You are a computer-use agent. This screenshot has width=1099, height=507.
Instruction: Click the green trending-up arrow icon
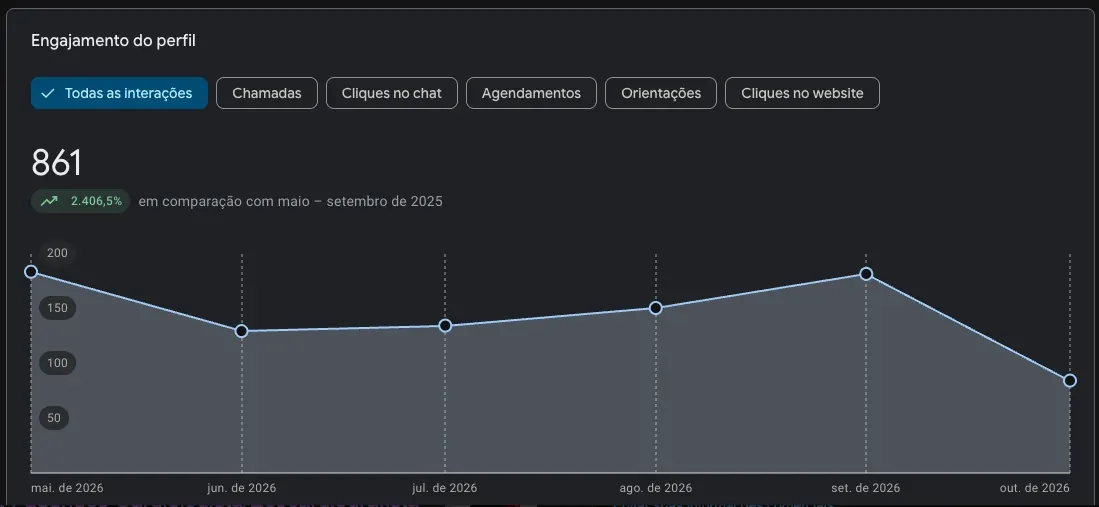(49, 201)
